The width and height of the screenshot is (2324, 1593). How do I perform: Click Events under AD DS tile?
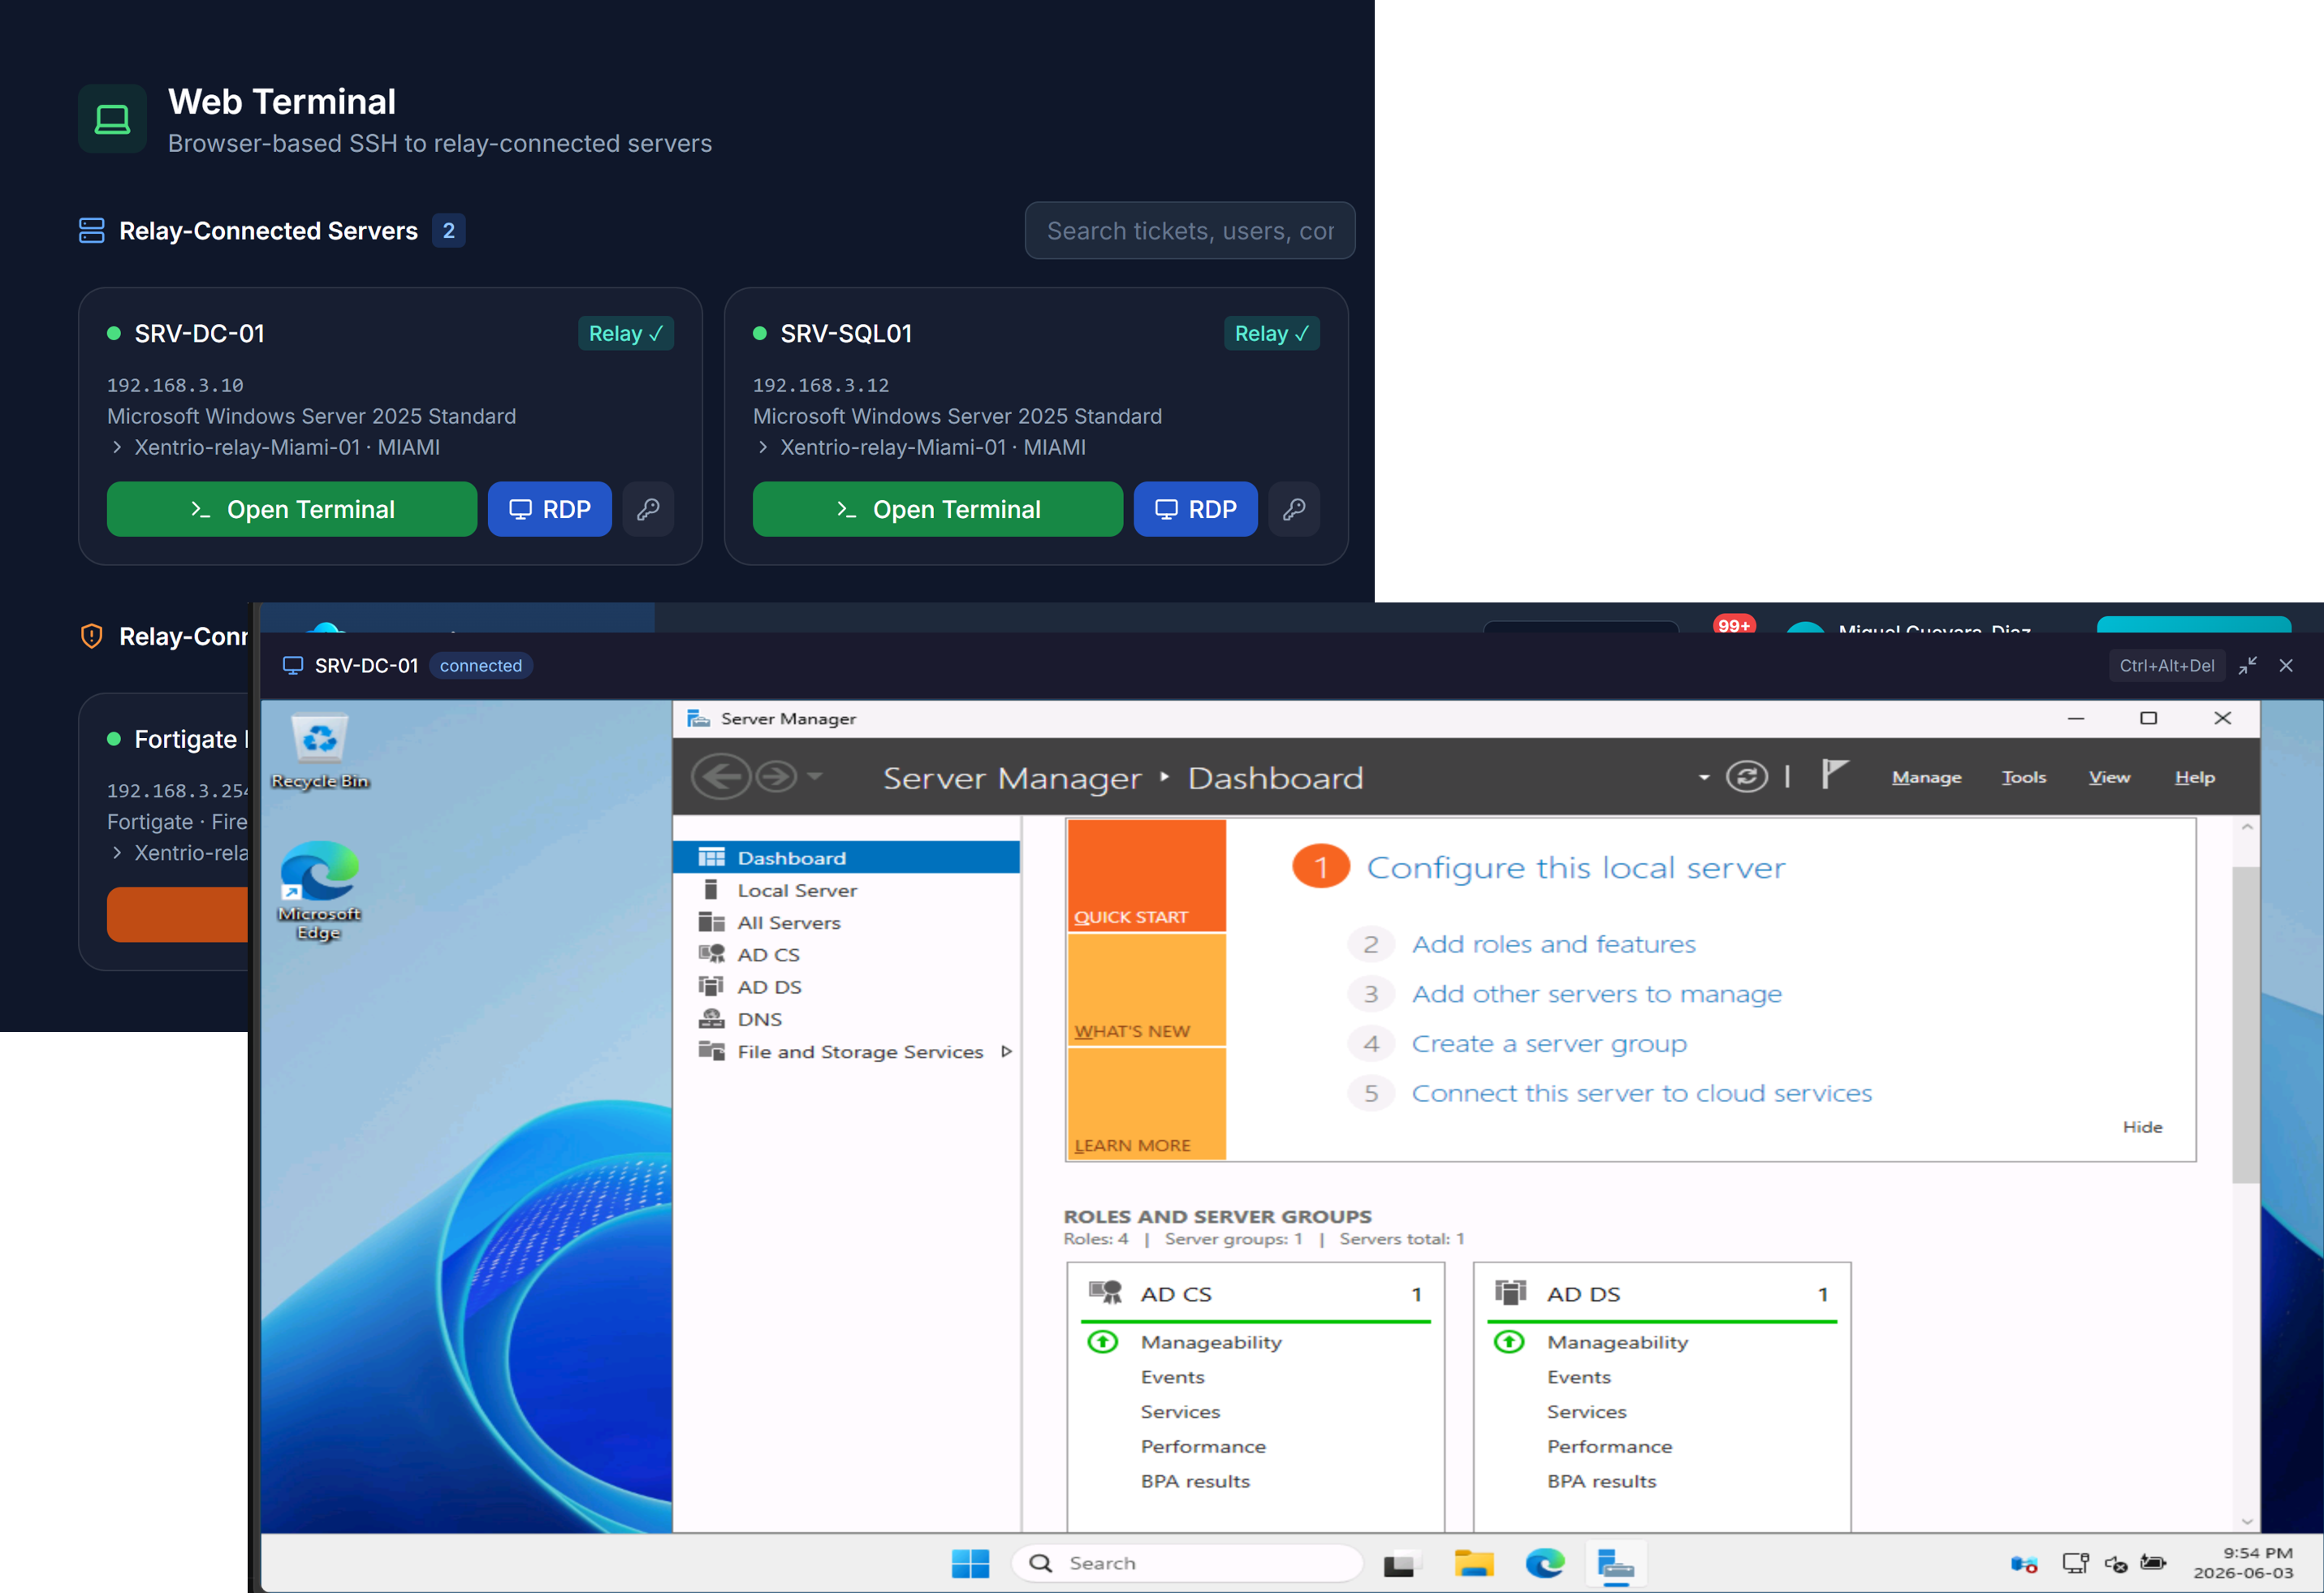(x=1579, y=1377)
